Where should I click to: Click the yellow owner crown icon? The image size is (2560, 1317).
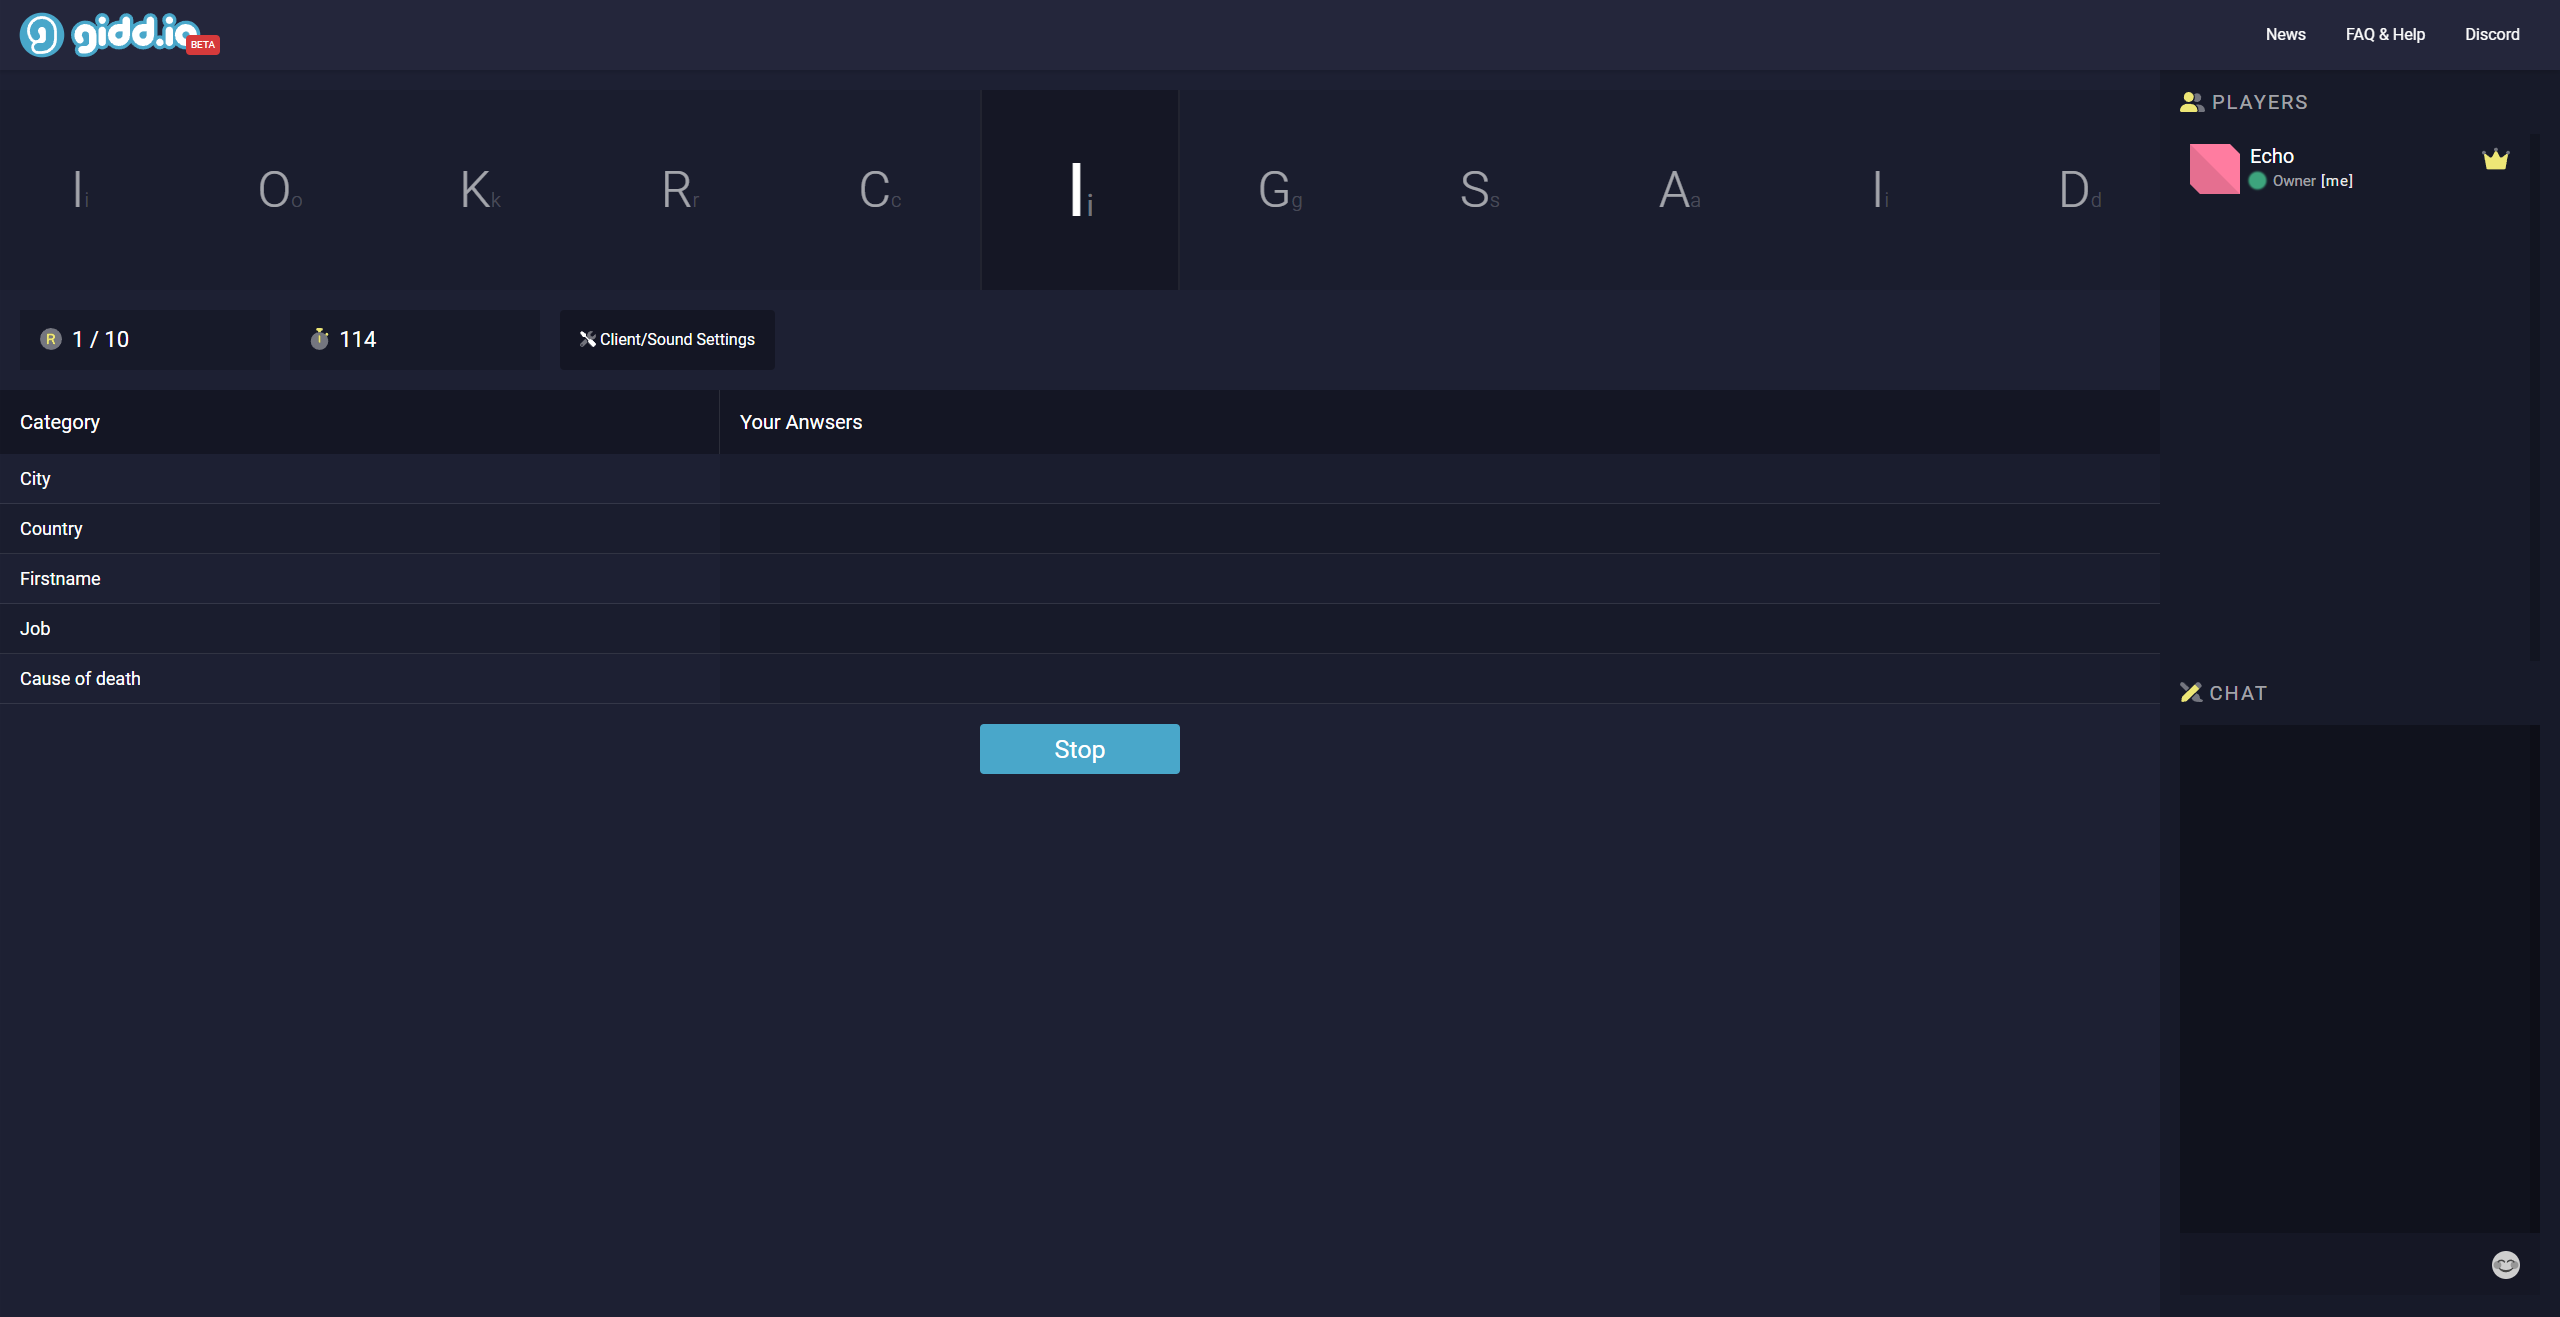2495,159
